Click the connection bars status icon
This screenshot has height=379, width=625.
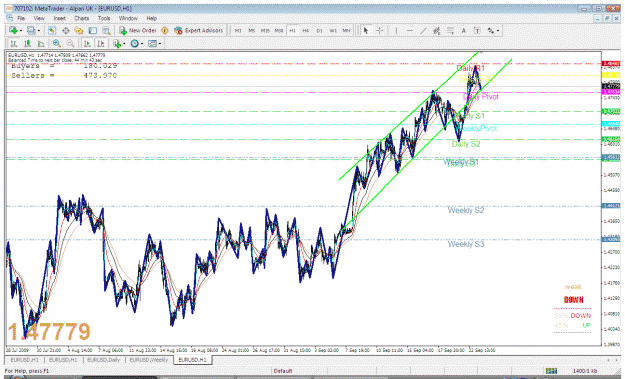click(x=551, y=371)
